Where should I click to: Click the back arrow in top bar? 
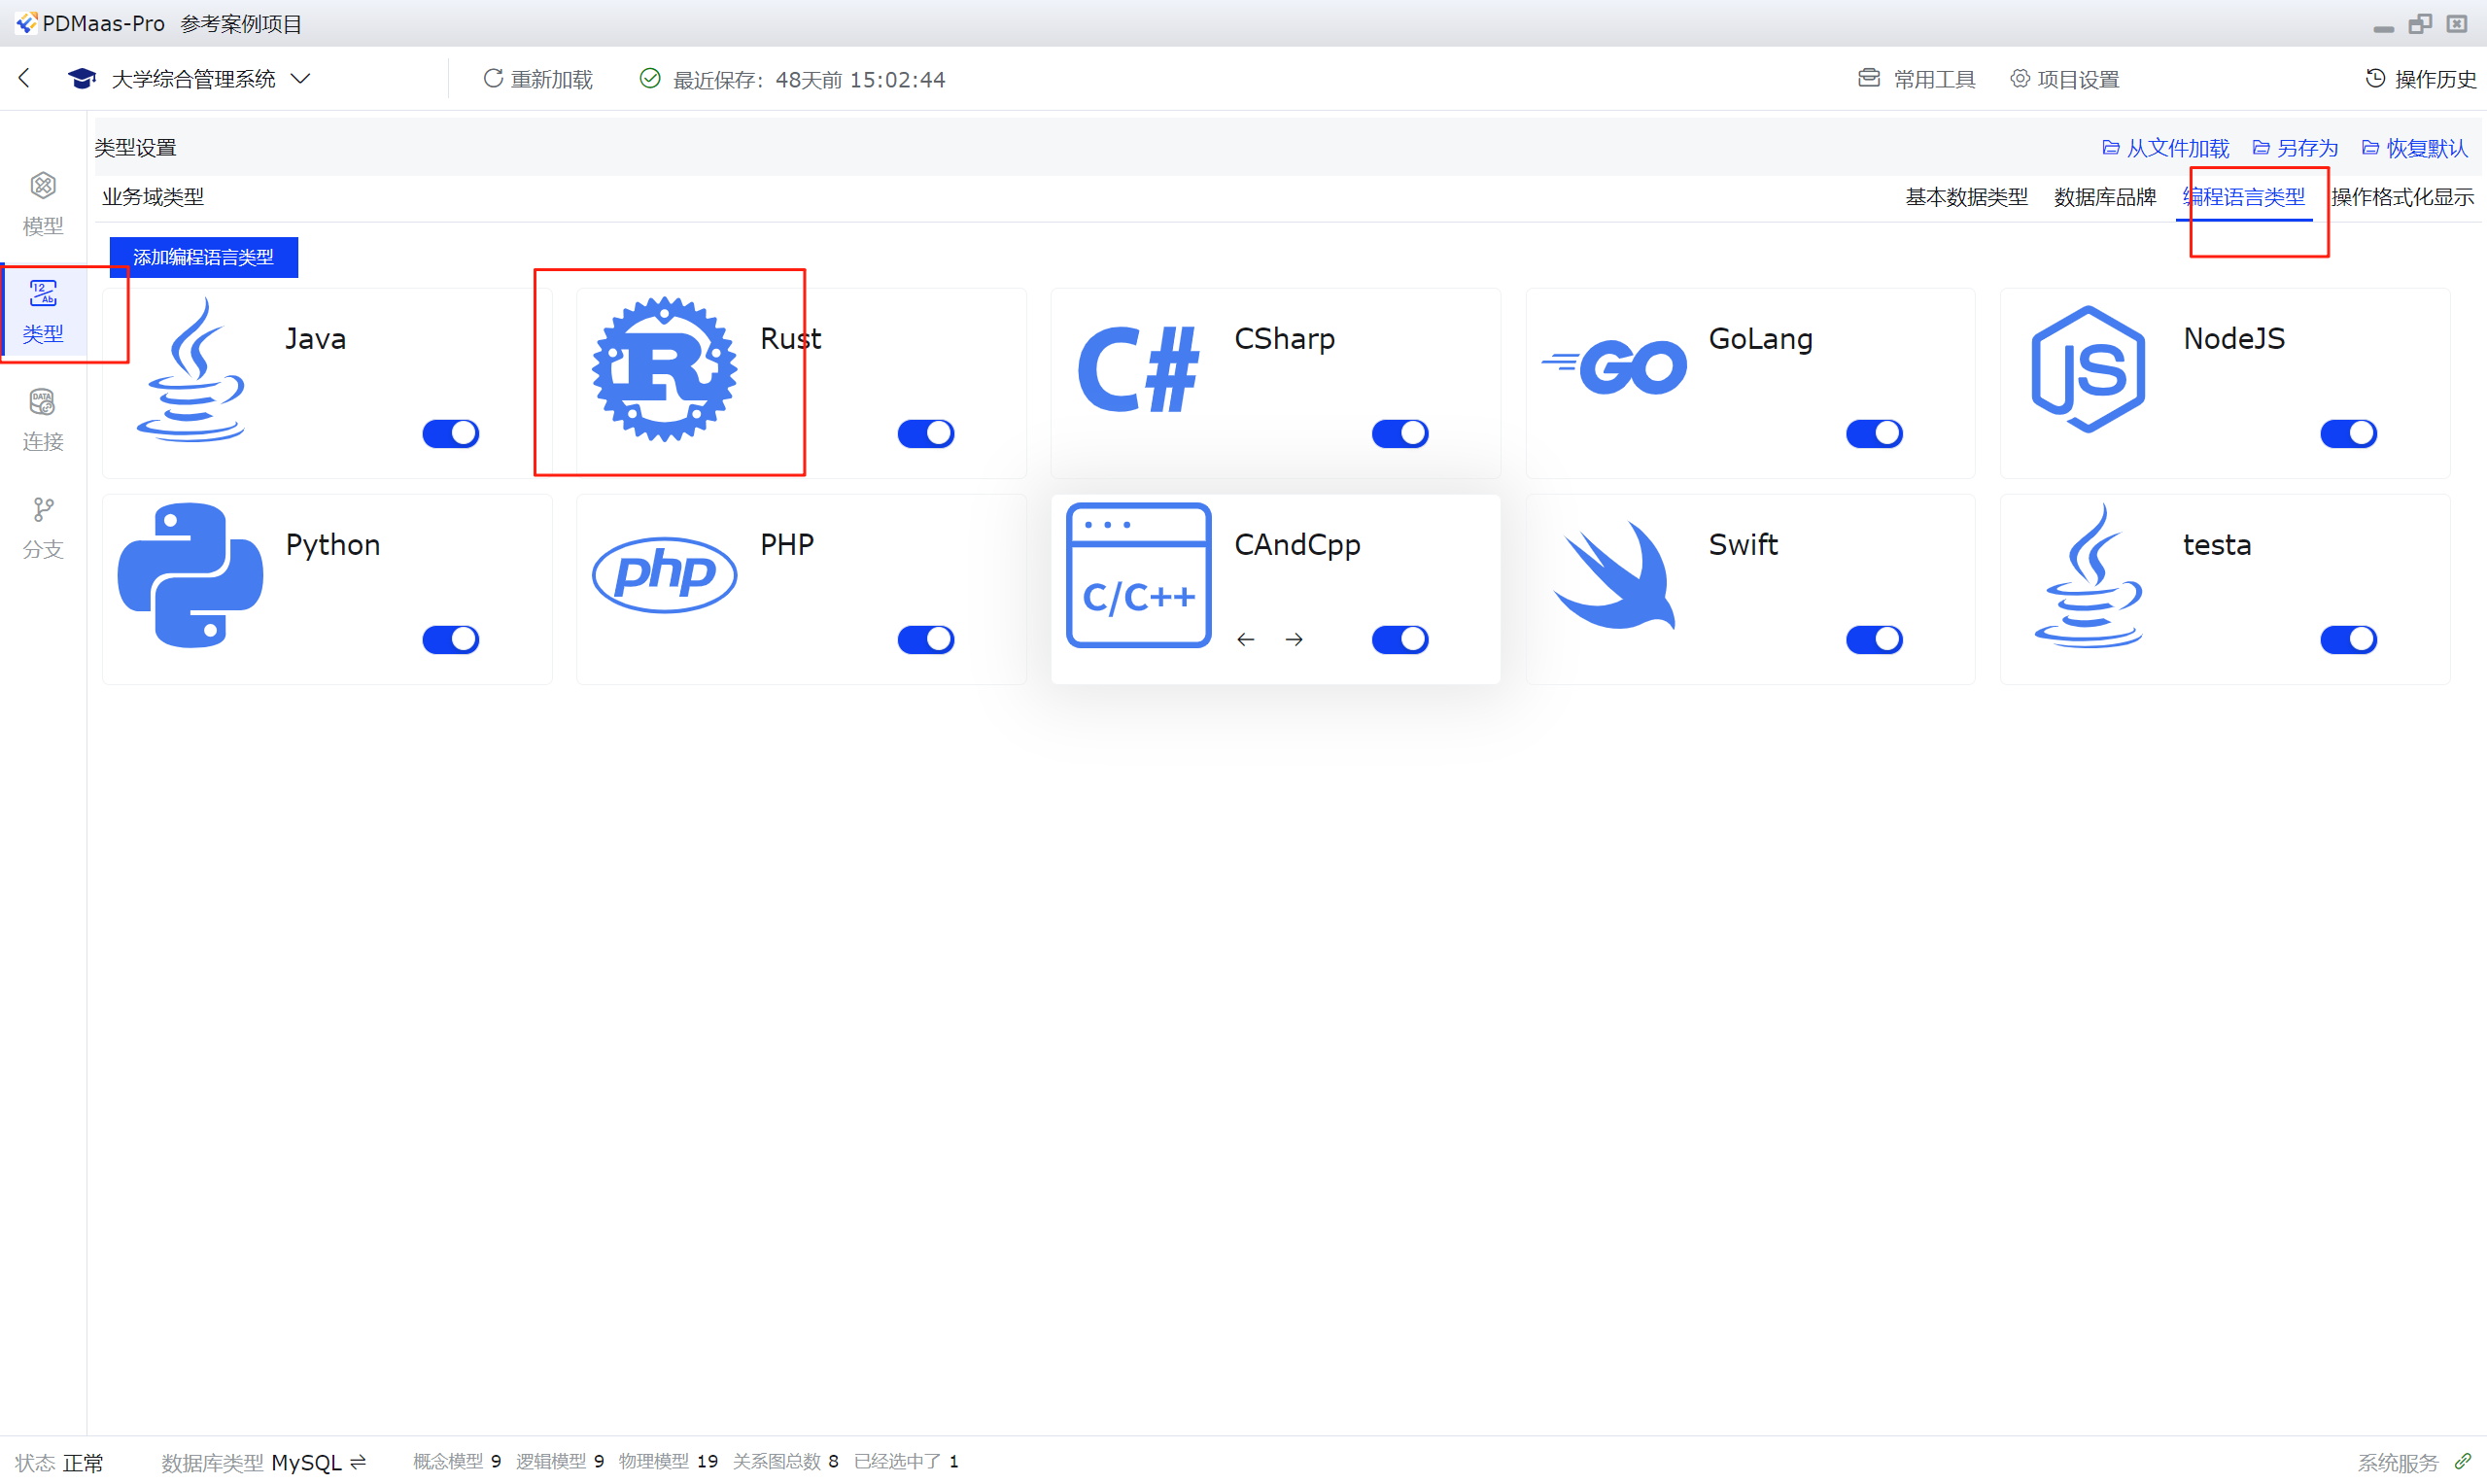pos(25,78)
